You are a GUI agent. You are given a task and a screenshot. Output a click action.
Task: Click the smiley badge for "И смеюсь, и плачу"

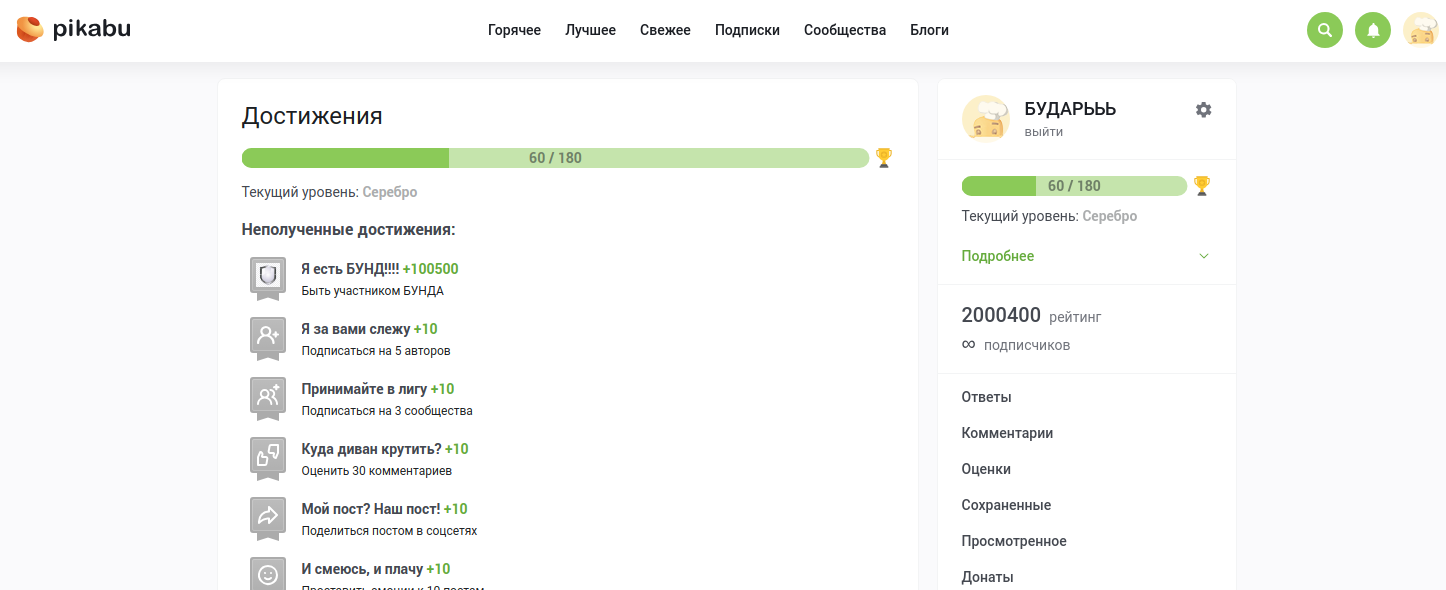[x=268, y=574]
